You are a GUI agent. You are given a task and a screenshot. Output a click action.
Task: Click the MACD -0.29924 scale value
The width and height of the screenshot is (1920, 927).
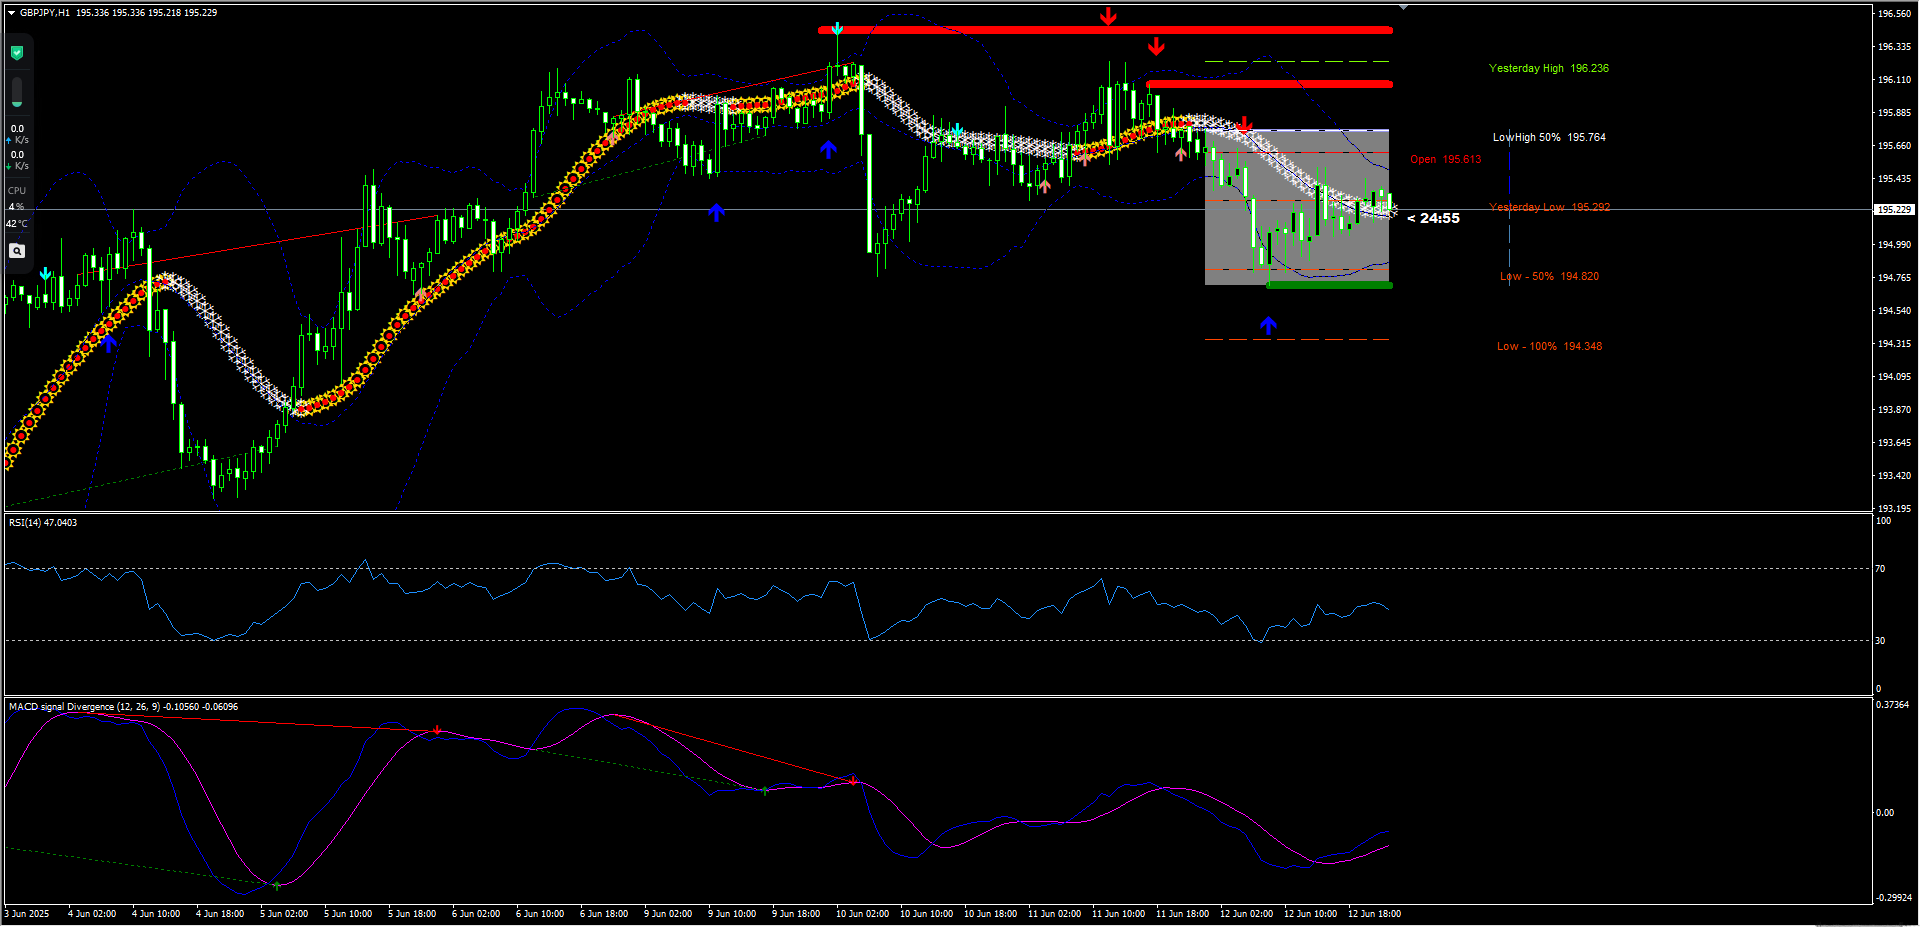[x=1892, y=898]
